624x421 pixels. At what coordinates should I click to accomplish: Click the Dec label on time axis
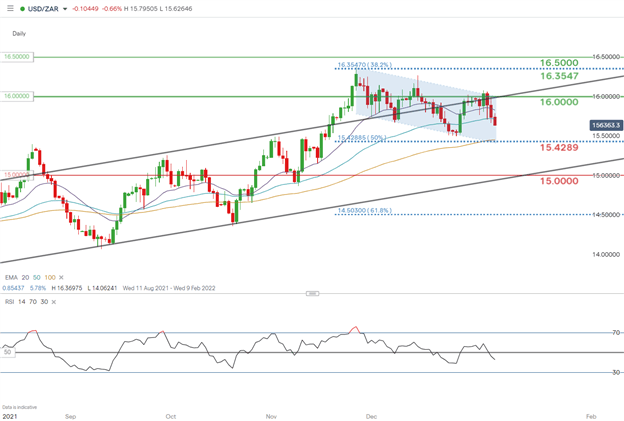click(x=371, y=417)
